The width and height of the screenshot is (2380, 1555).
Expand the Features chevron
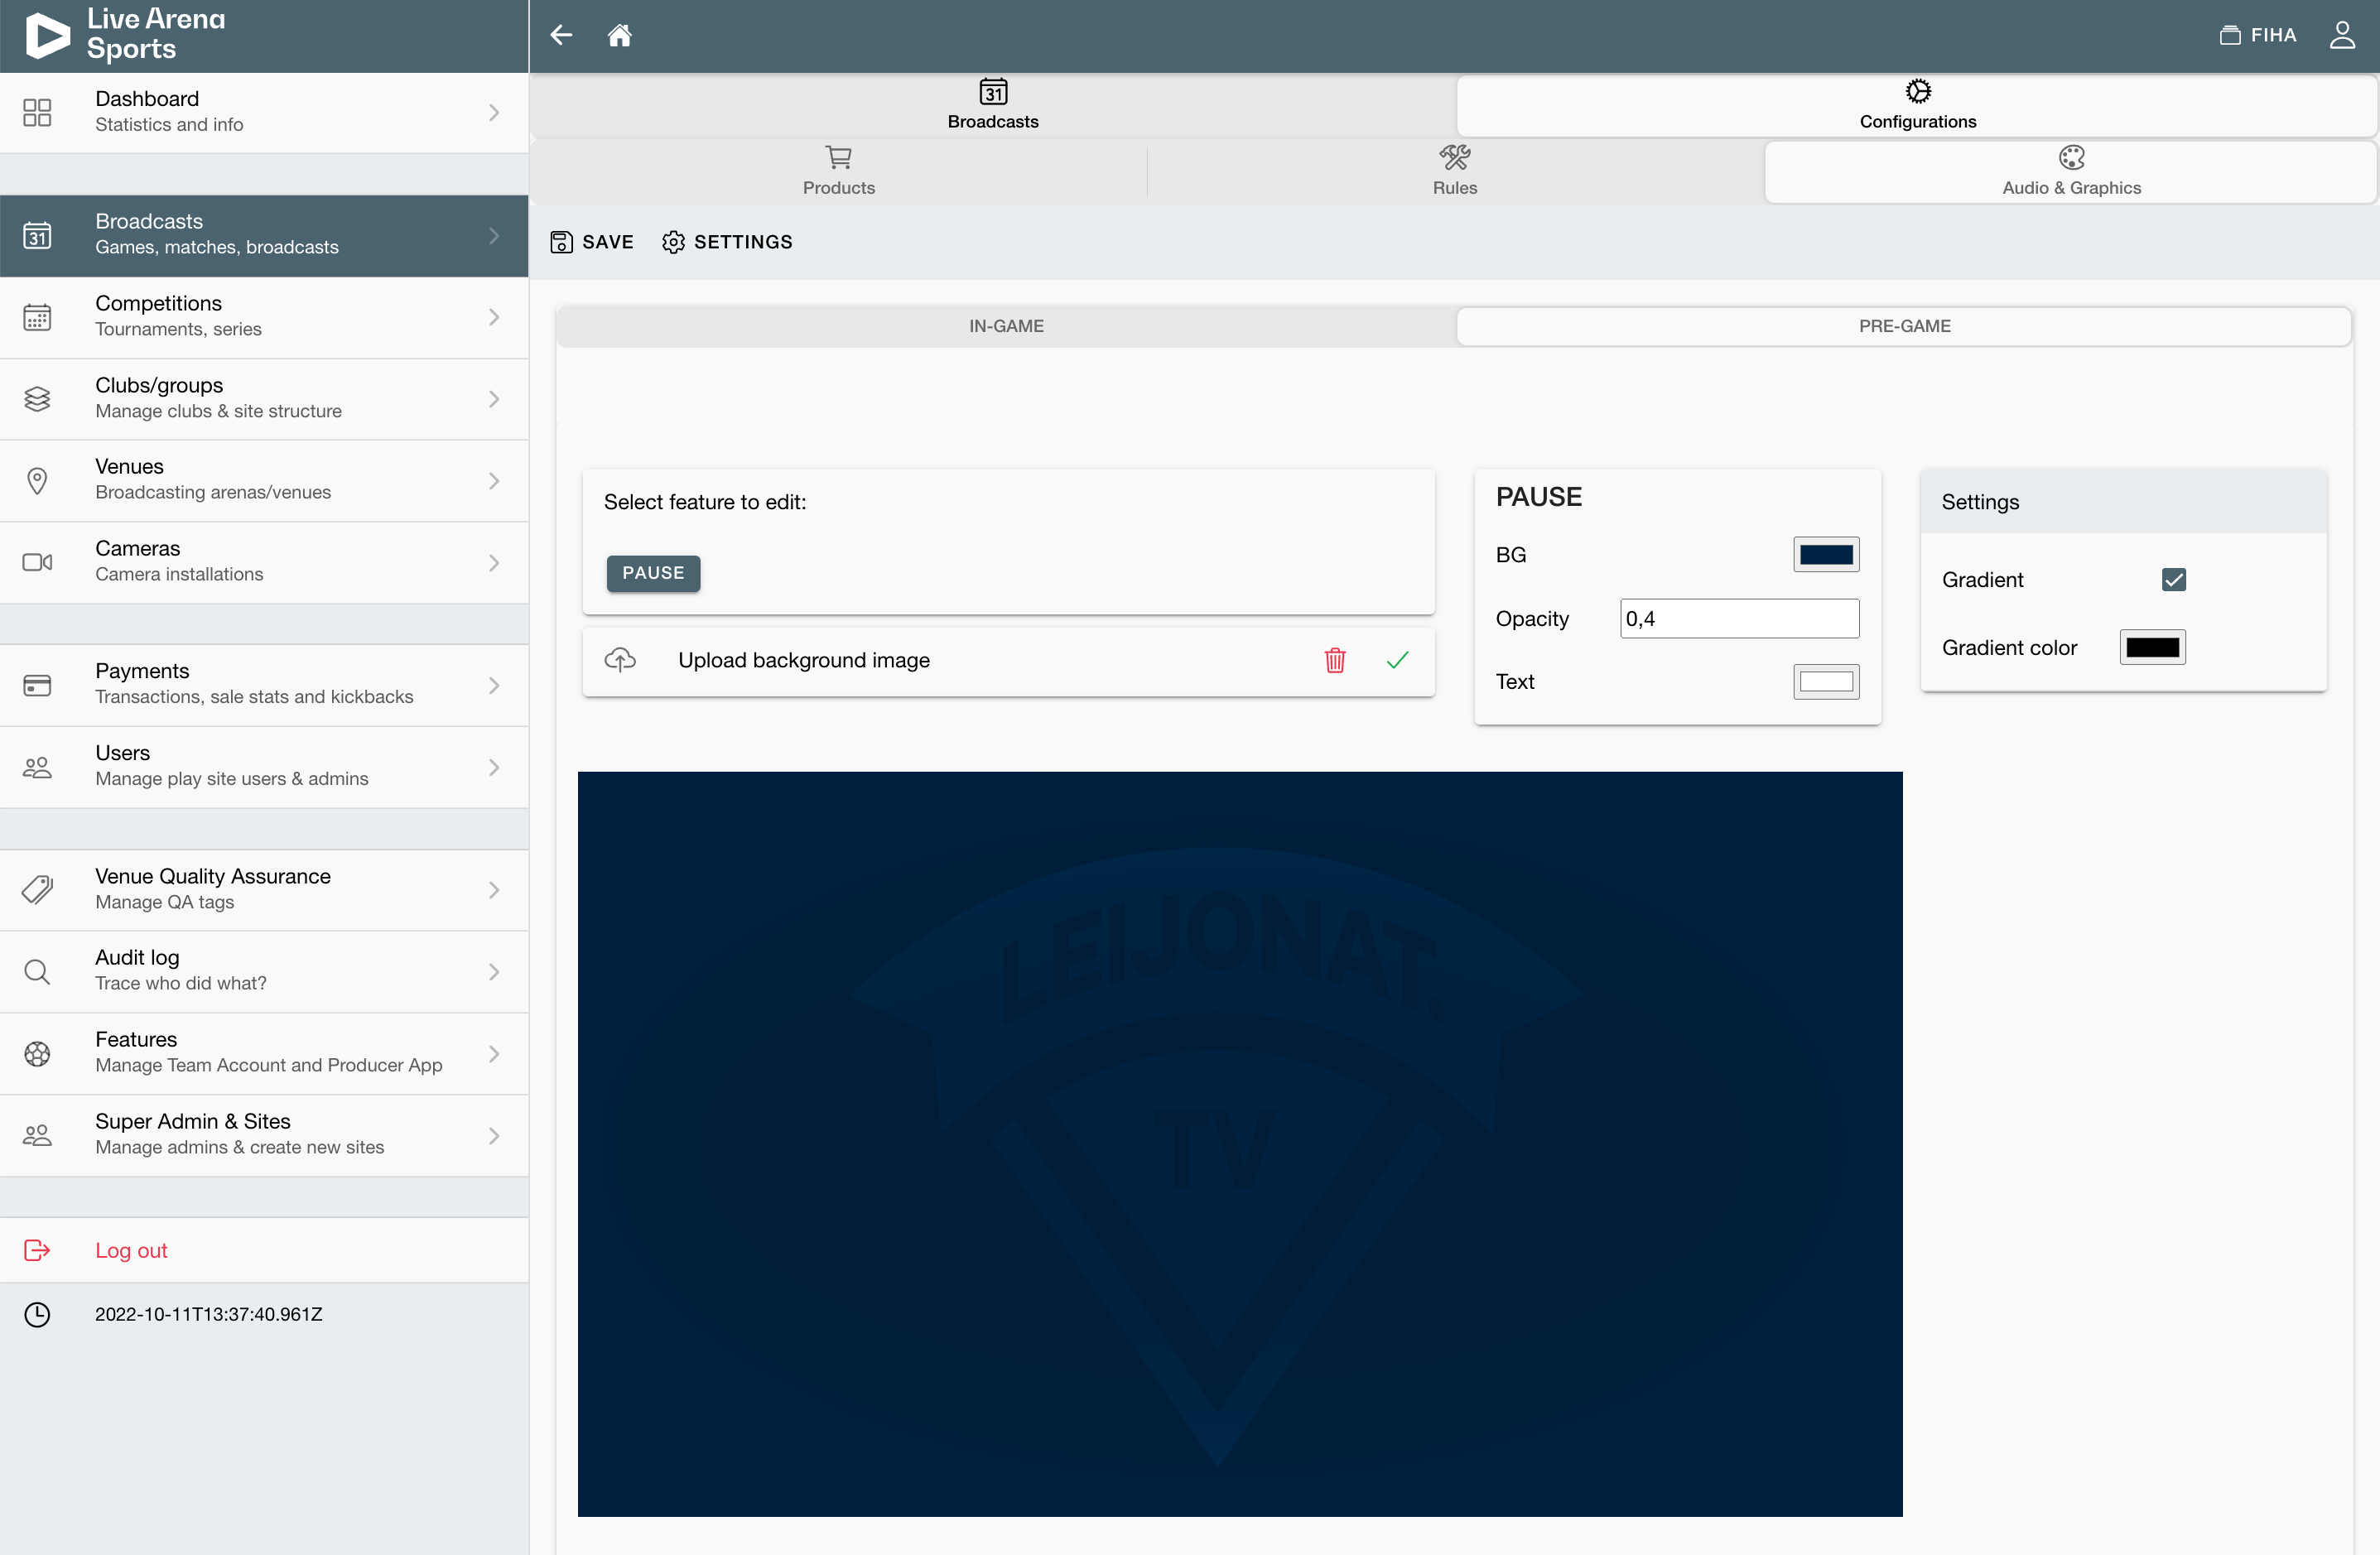pyautogui.click(x=494, y=1054)
